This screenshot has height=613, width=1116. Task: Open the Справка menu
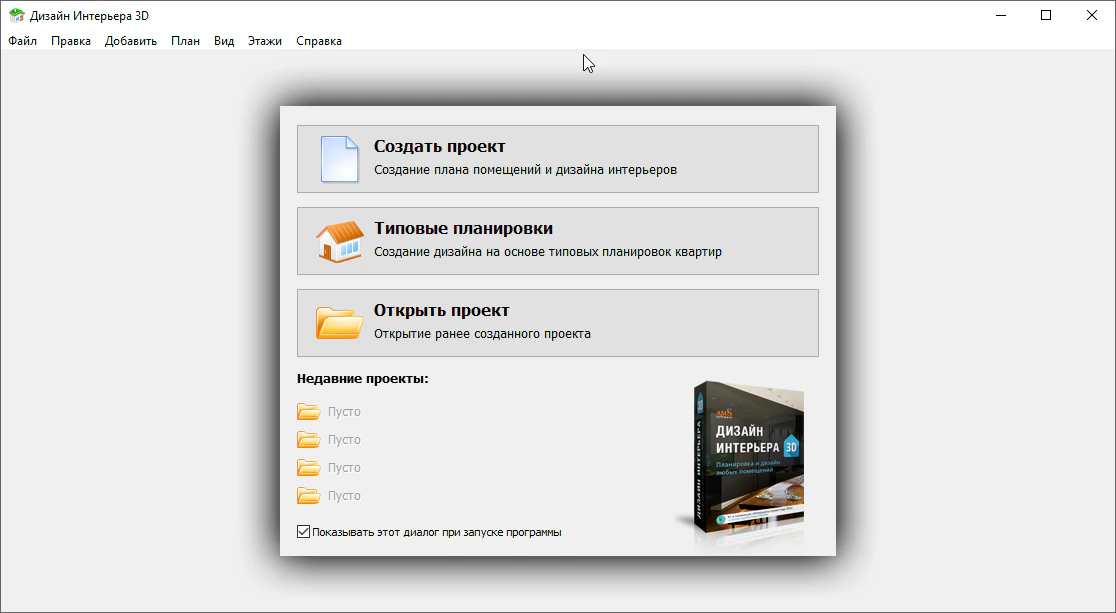tap(319, 41)
